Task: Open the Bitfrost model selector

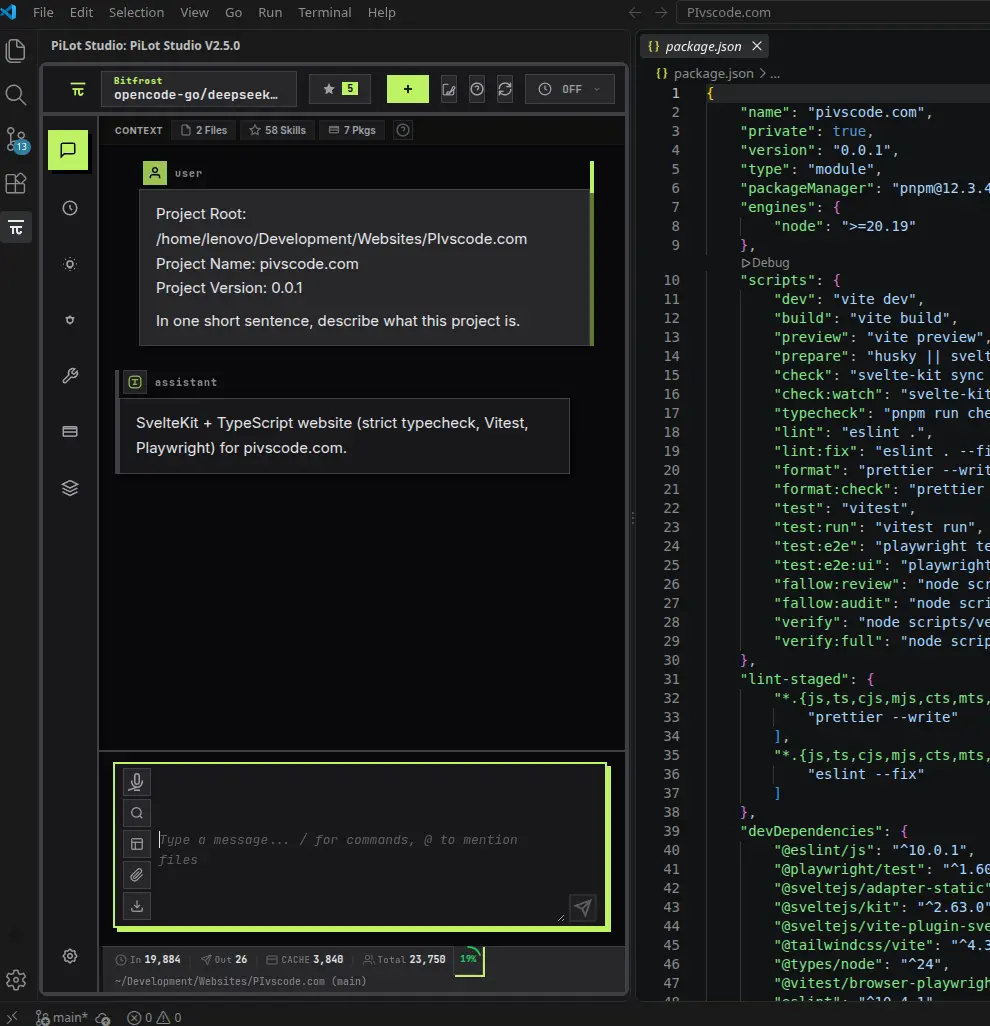Action: coord(199,88)
